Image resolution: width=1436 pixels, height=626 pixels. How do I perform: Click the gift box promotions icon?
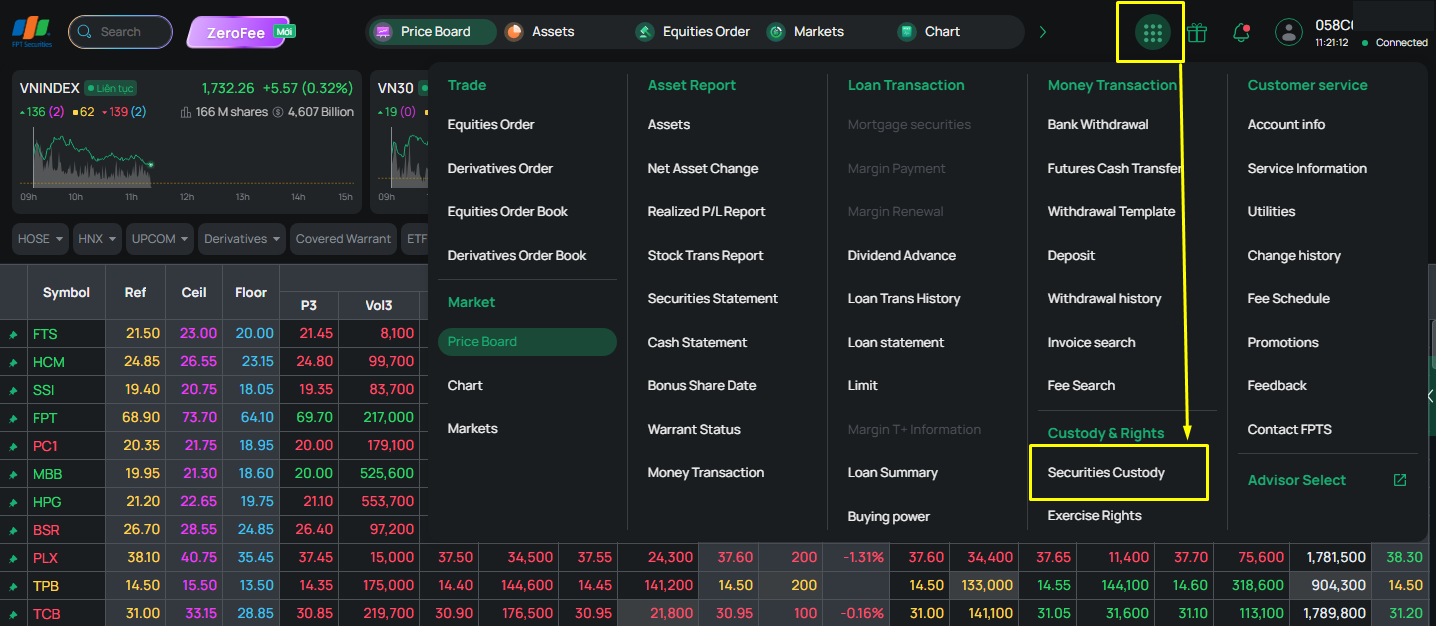click(1197, 32)
